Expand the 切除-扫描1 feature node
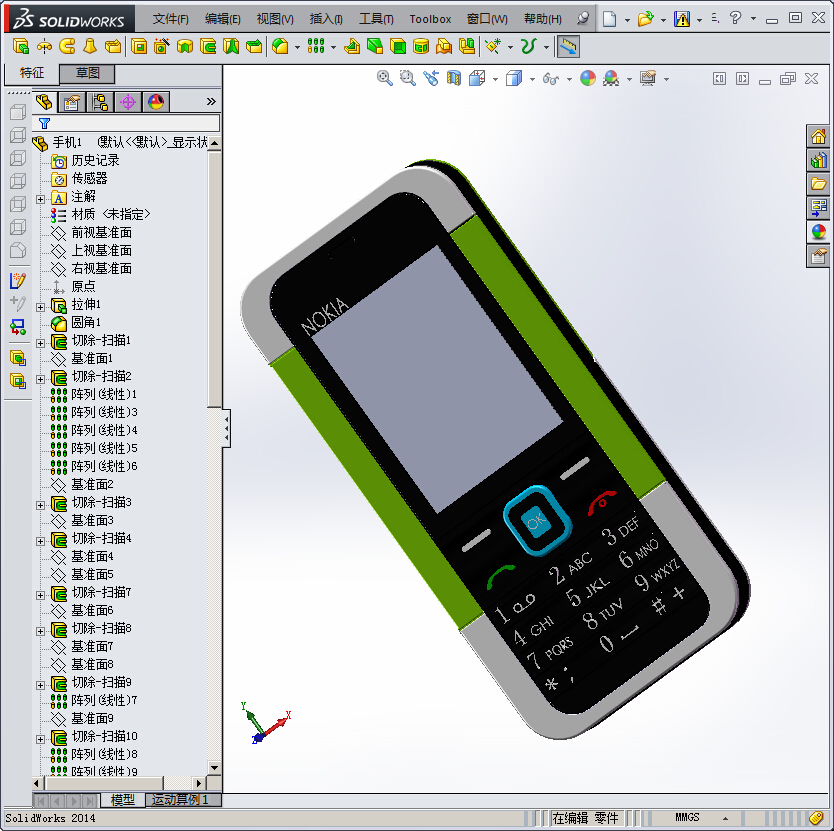 (x=40, y=344)
